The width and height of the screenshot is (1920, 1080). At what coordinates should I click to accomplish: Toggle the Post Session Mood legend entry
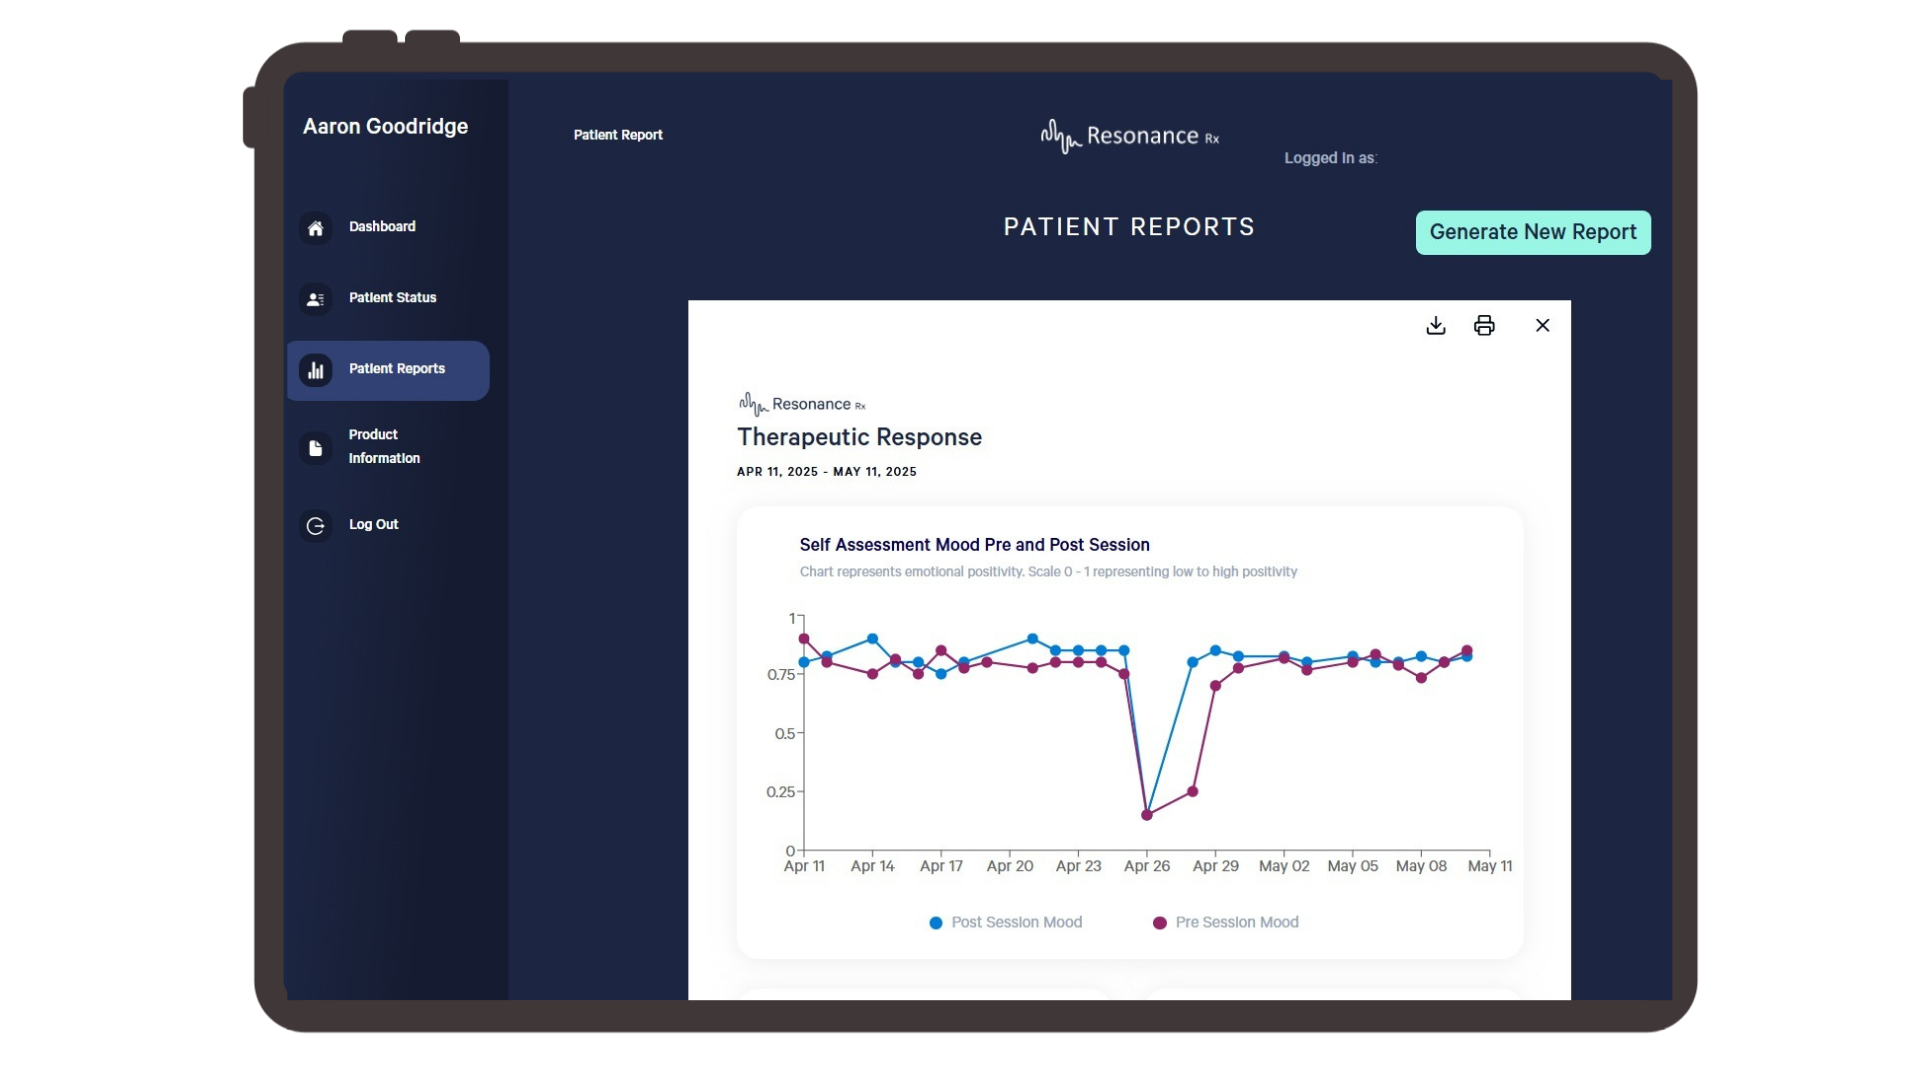pyautogui.click(x=1005, y=922)
